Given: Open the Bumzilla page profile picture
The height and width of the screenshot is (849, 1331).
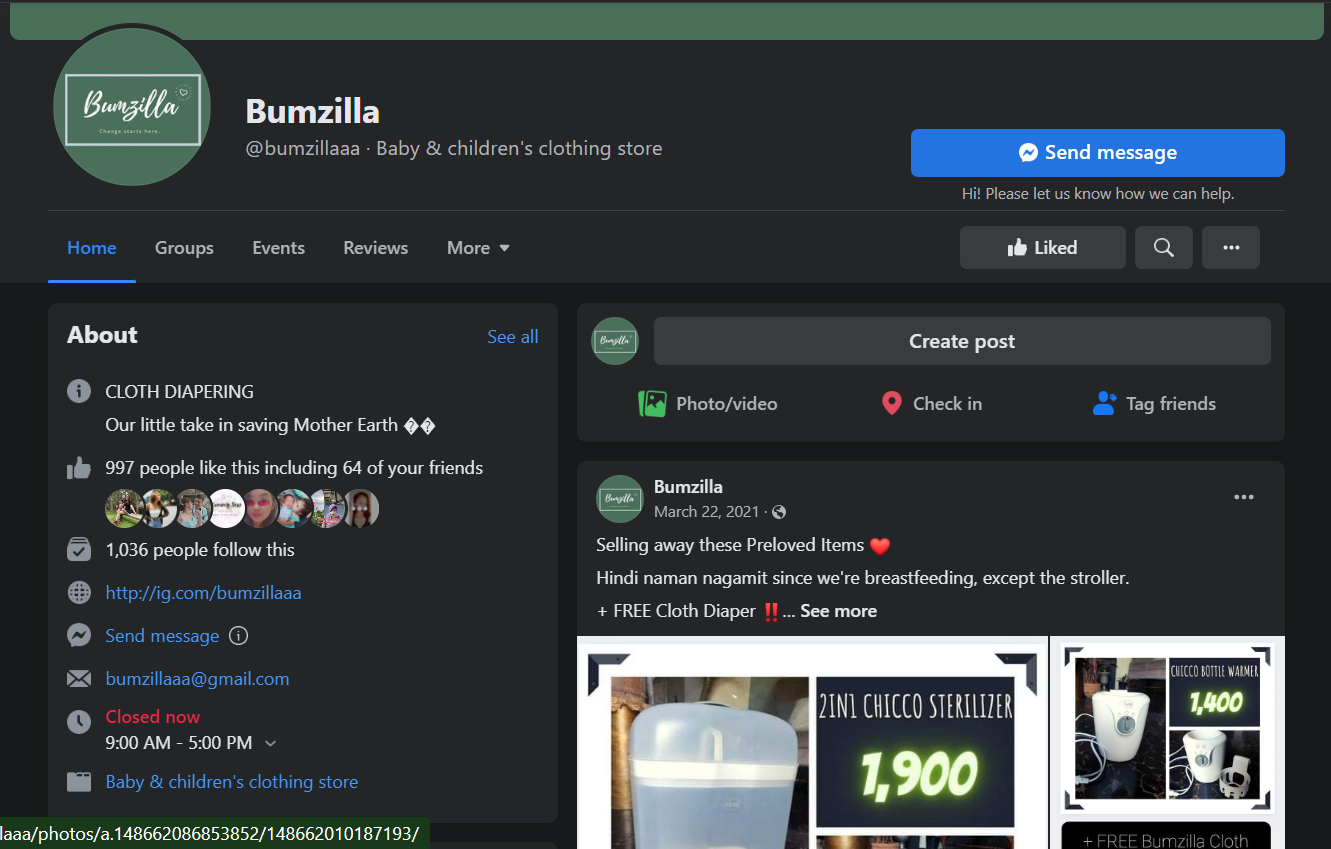Looking at the screenshot, I should click(x=132, y=108).
